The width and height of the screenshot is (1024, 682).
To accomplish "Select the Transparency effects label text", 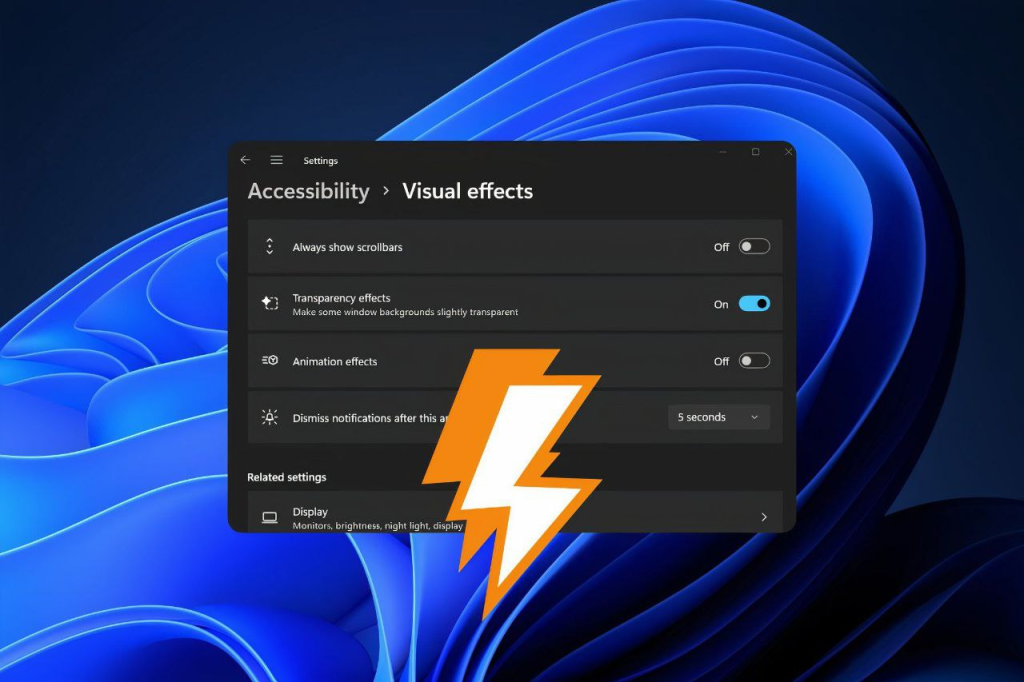I will [341, 298].
